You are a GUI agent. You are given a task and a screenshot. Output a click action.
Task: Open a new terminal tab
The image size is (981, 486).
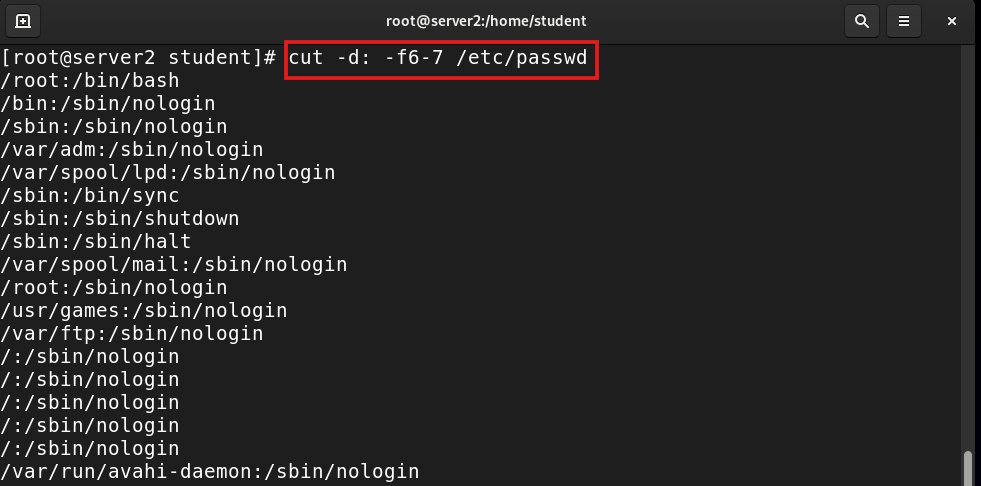[23, 21]
